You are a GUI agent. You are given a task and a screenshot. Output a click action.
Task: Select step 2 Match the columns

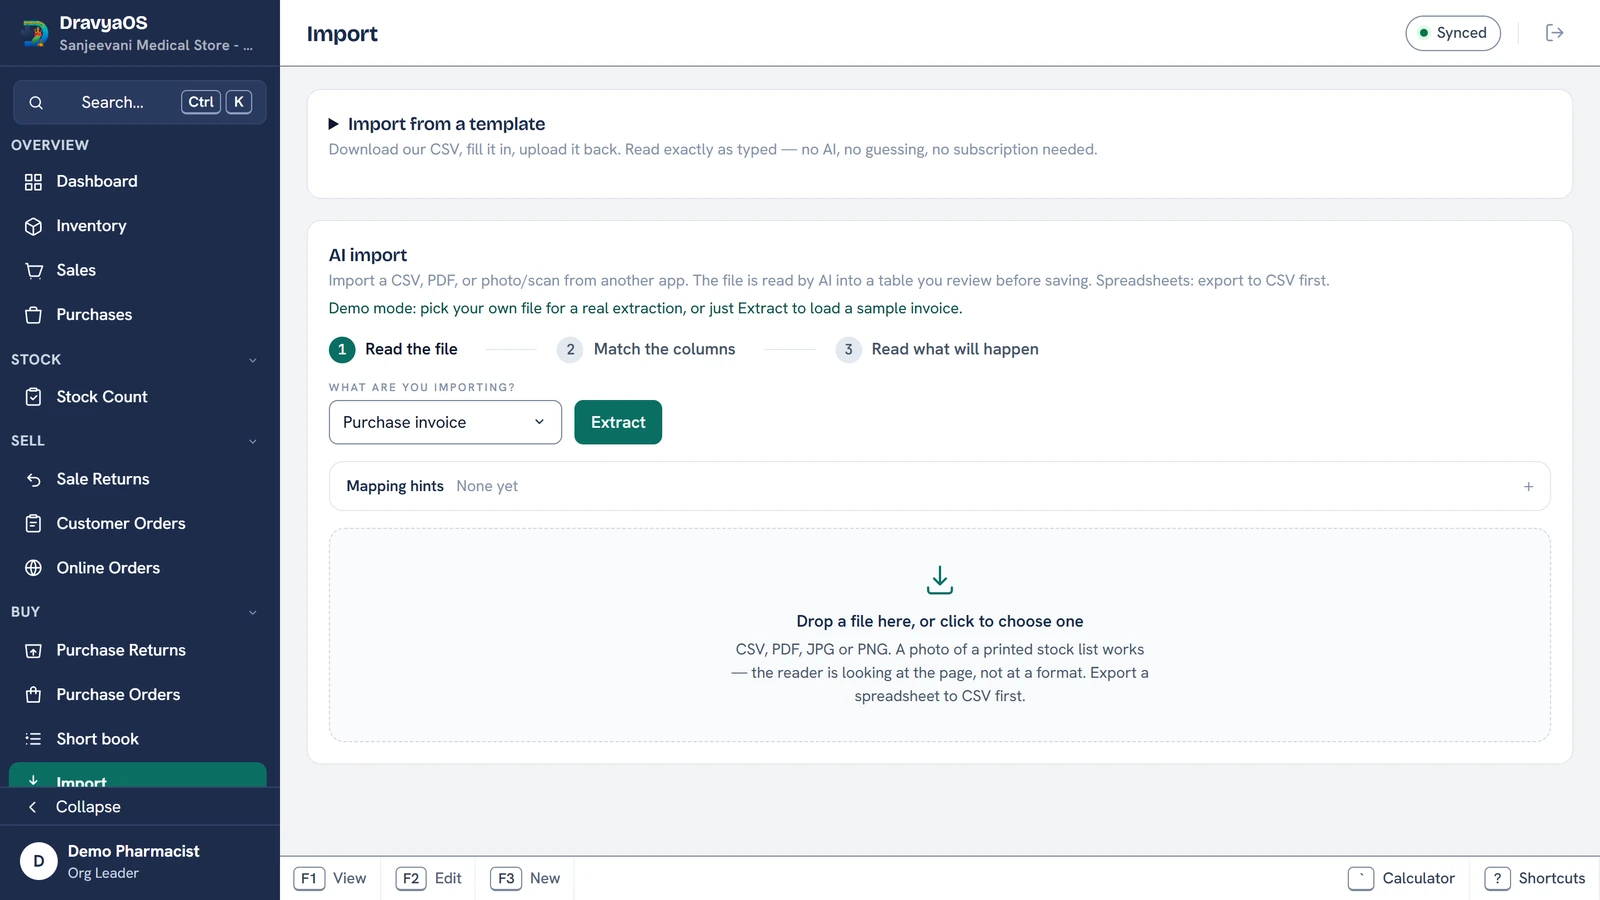coord(646,349)
